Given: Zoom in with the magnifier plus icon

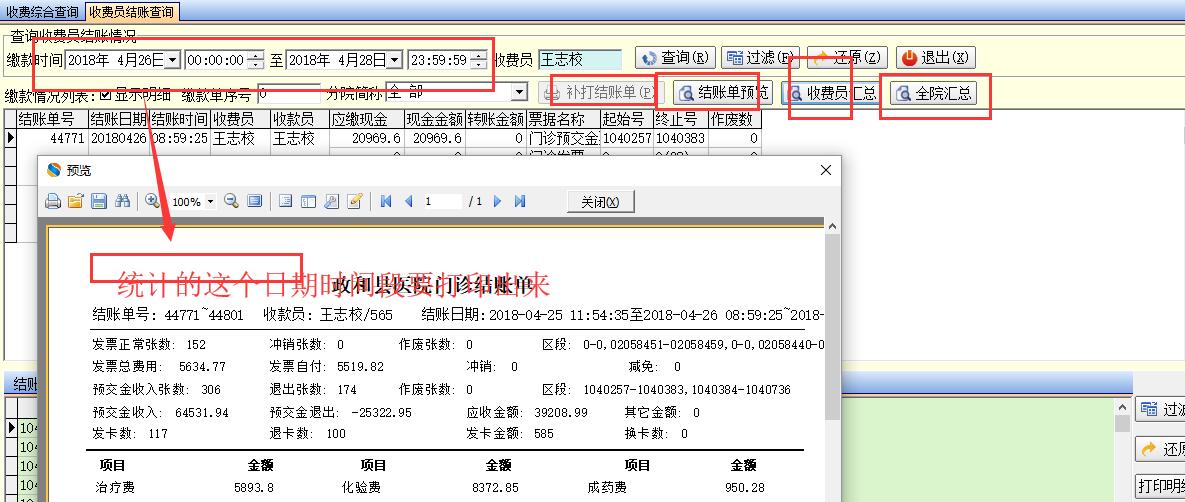Looking at the screenshot, I should coord(153,201).
